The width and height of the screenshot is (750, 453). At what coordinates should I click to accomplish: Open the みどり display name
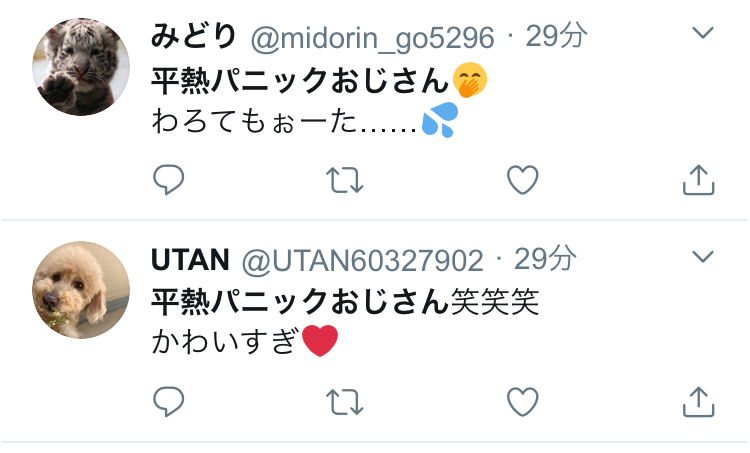pyautogui.click(x=194, y=36)
